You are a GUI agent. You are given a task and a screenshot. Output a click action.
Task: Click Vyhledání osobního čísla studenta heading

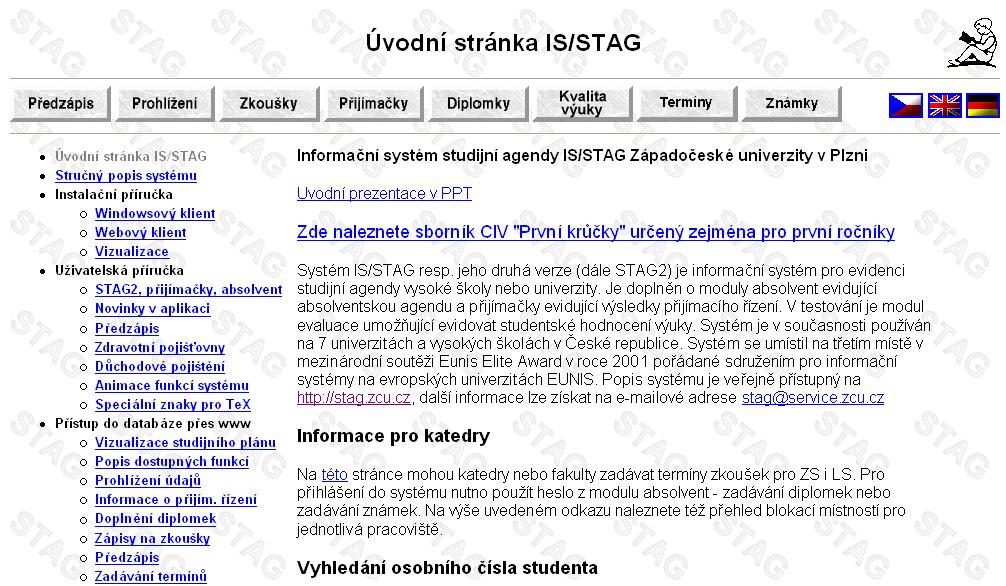(x=447, y=568)
